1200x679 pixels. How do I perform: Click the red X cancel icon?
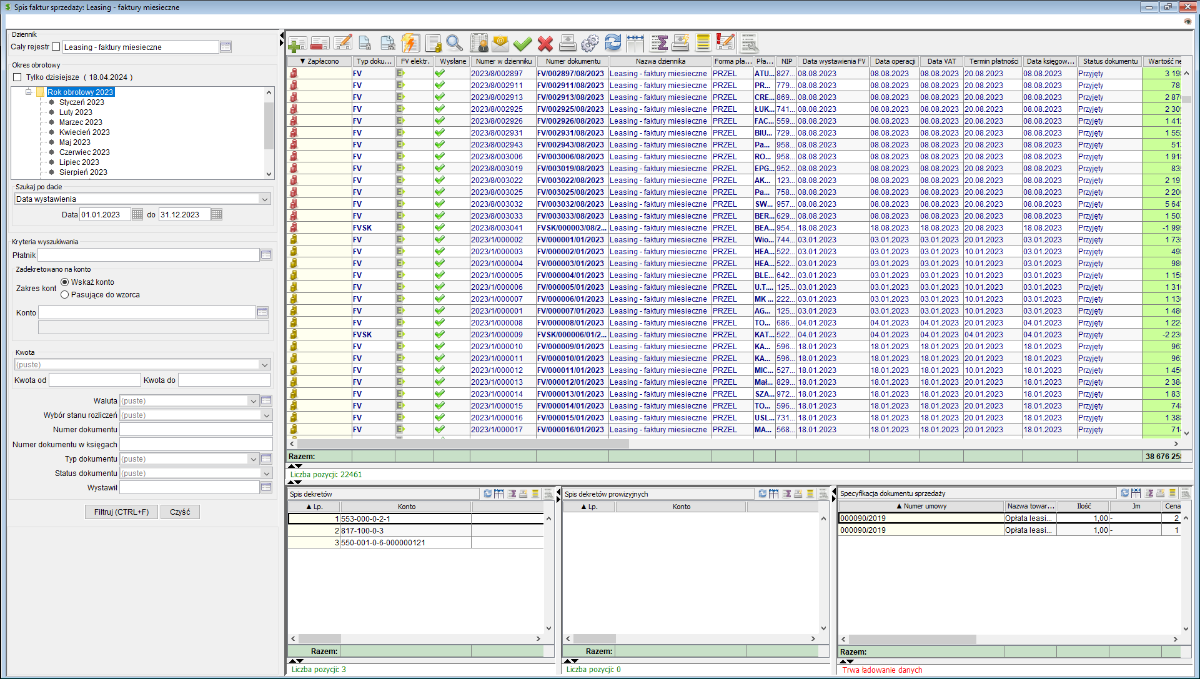(545, 43)
